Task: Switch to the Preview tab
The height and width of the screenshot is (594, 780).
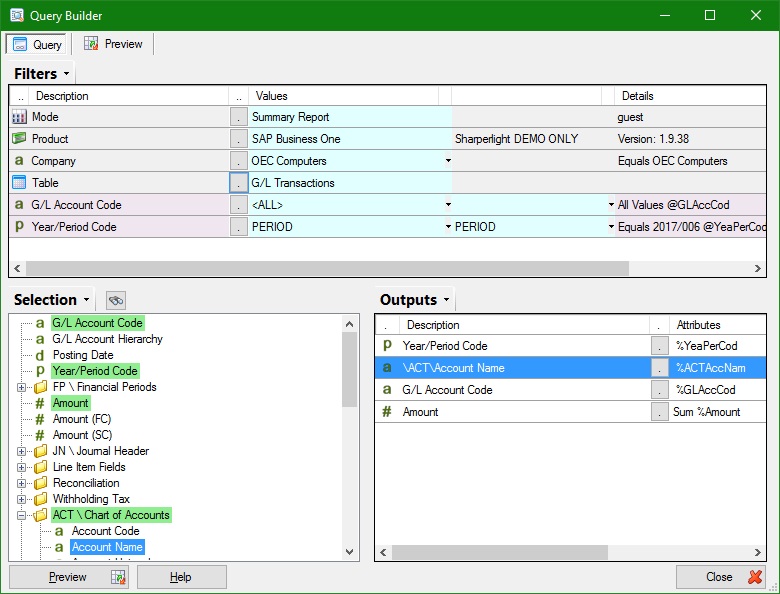Action: pyautogui.click(x=113, y=44)
